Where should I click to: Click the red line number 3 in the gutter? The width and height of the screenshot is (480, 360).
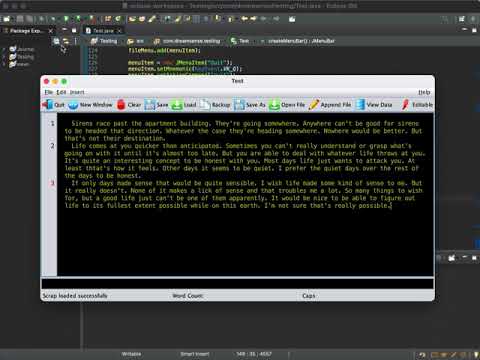[52, 183]
